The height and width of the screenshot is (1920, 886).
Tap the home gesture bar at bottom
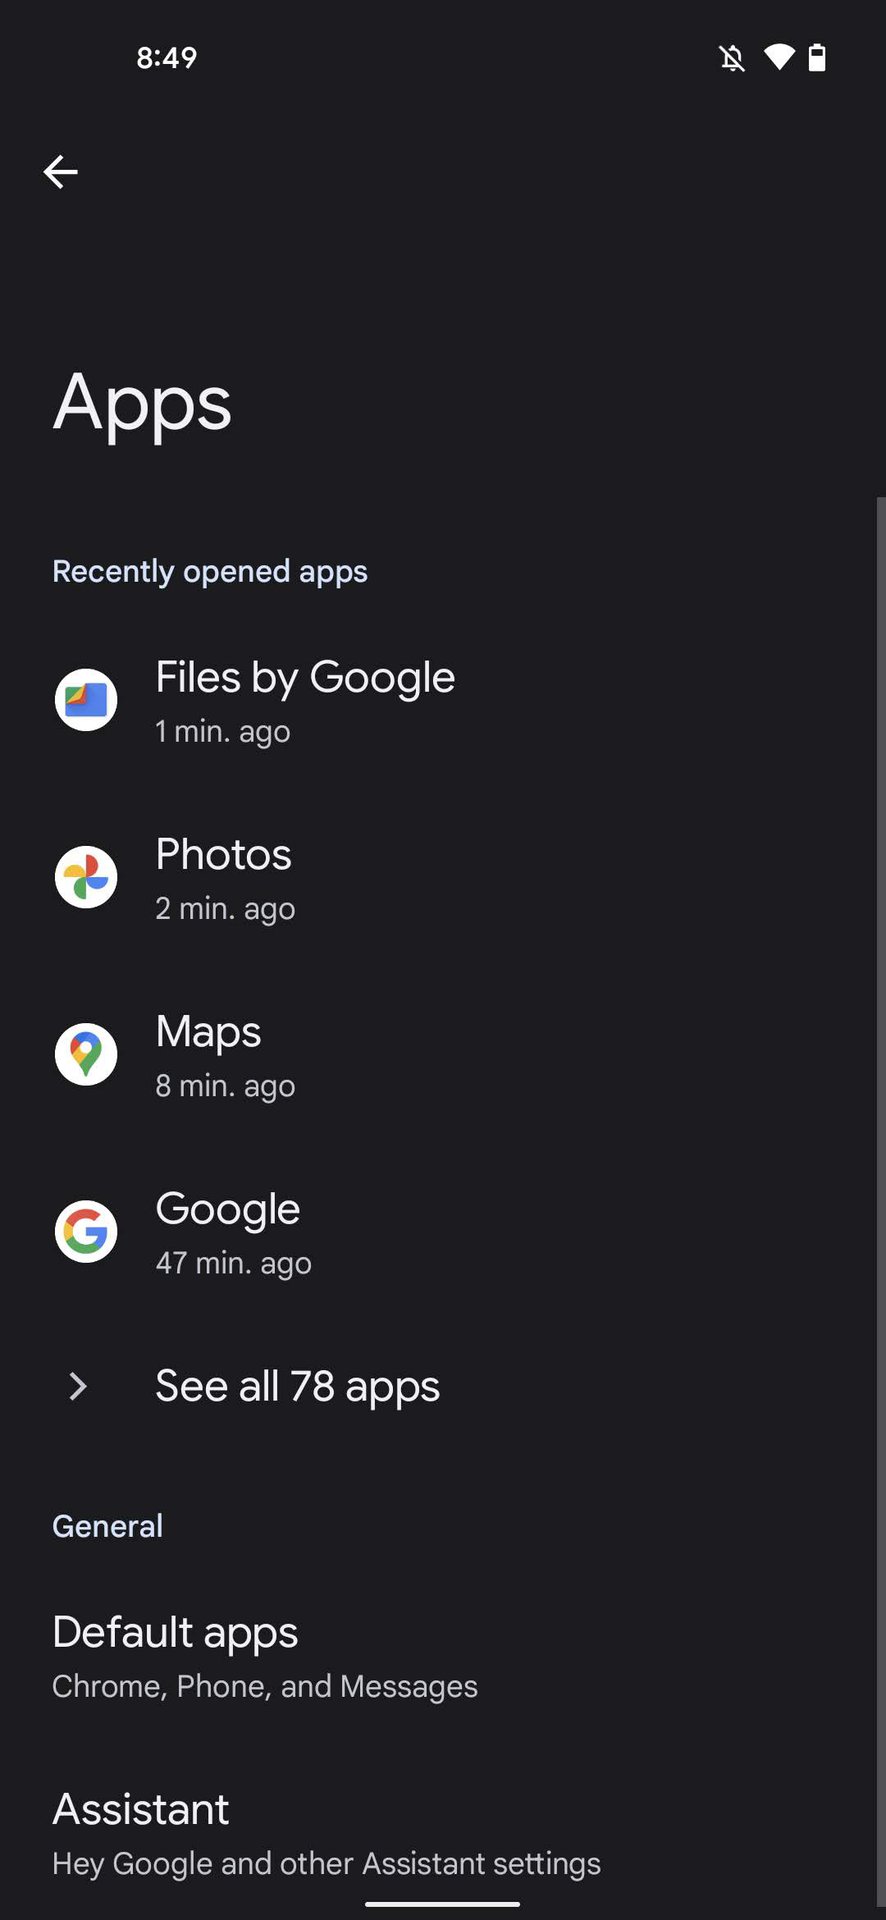coord(442,1904)
